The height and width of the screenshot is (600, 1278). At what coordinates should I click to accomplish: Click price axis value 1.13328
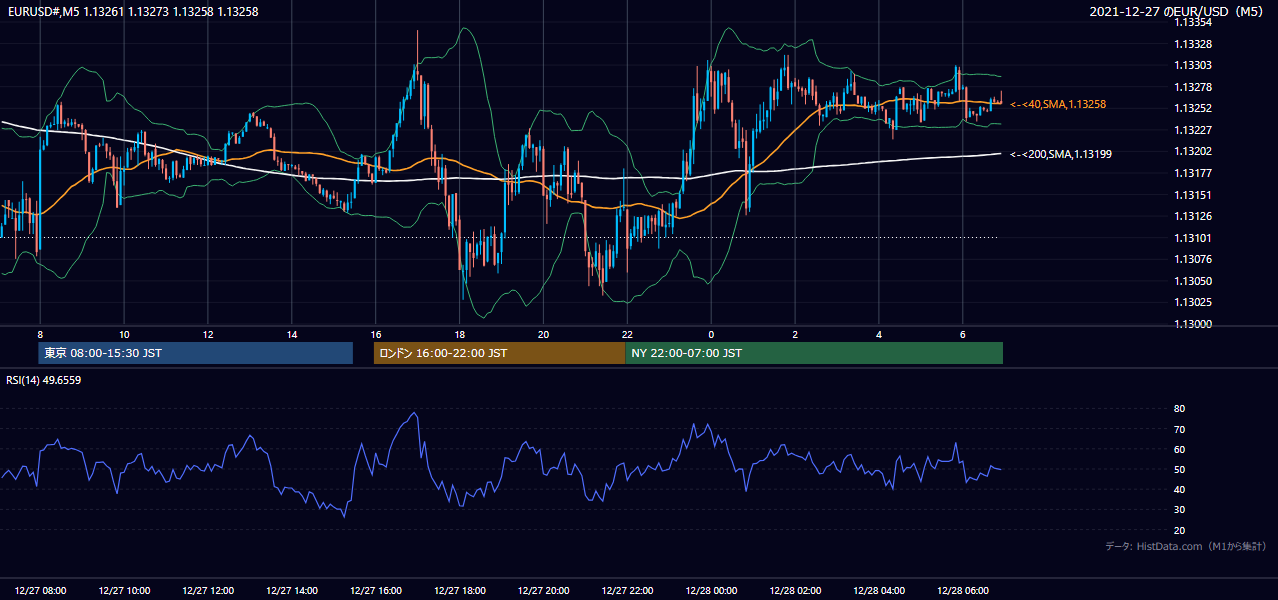1193,45
